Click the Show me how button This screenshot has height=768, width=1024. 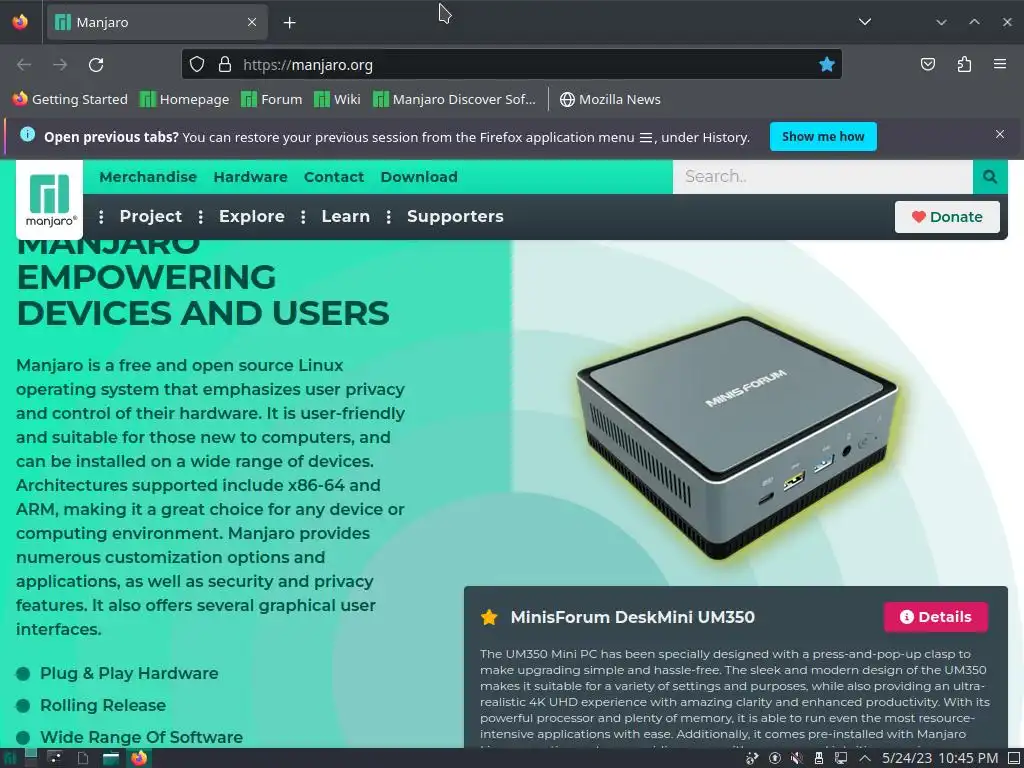[x=823, y=136]
